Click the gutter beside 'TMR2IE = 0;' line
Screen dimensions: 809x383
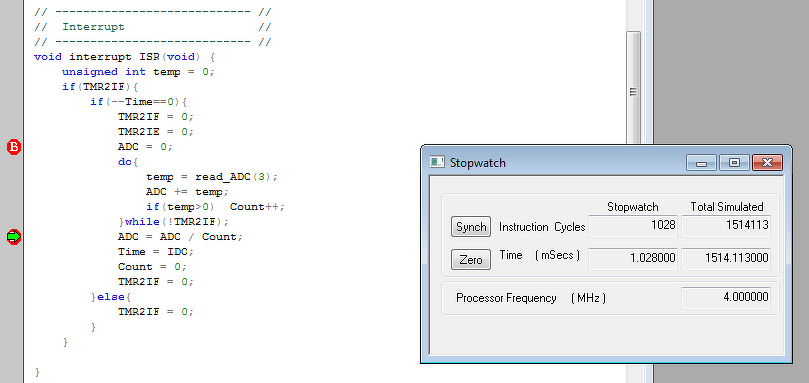[14, 132]
